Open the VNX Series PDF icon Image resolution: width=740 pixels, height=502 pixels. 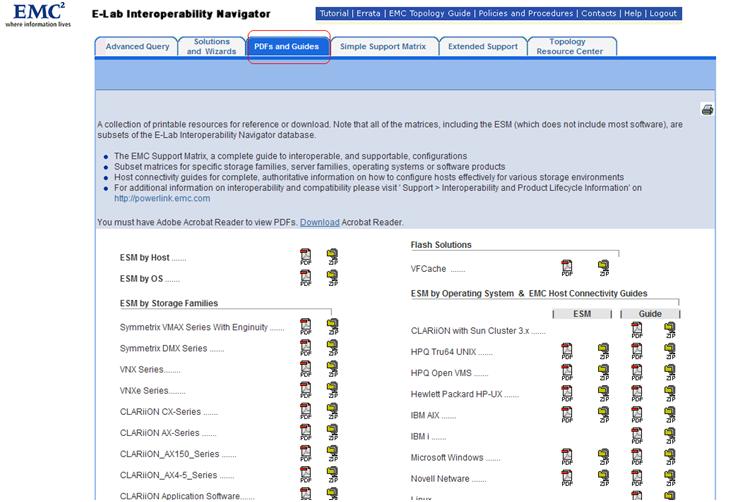click(x=306, y=369)
